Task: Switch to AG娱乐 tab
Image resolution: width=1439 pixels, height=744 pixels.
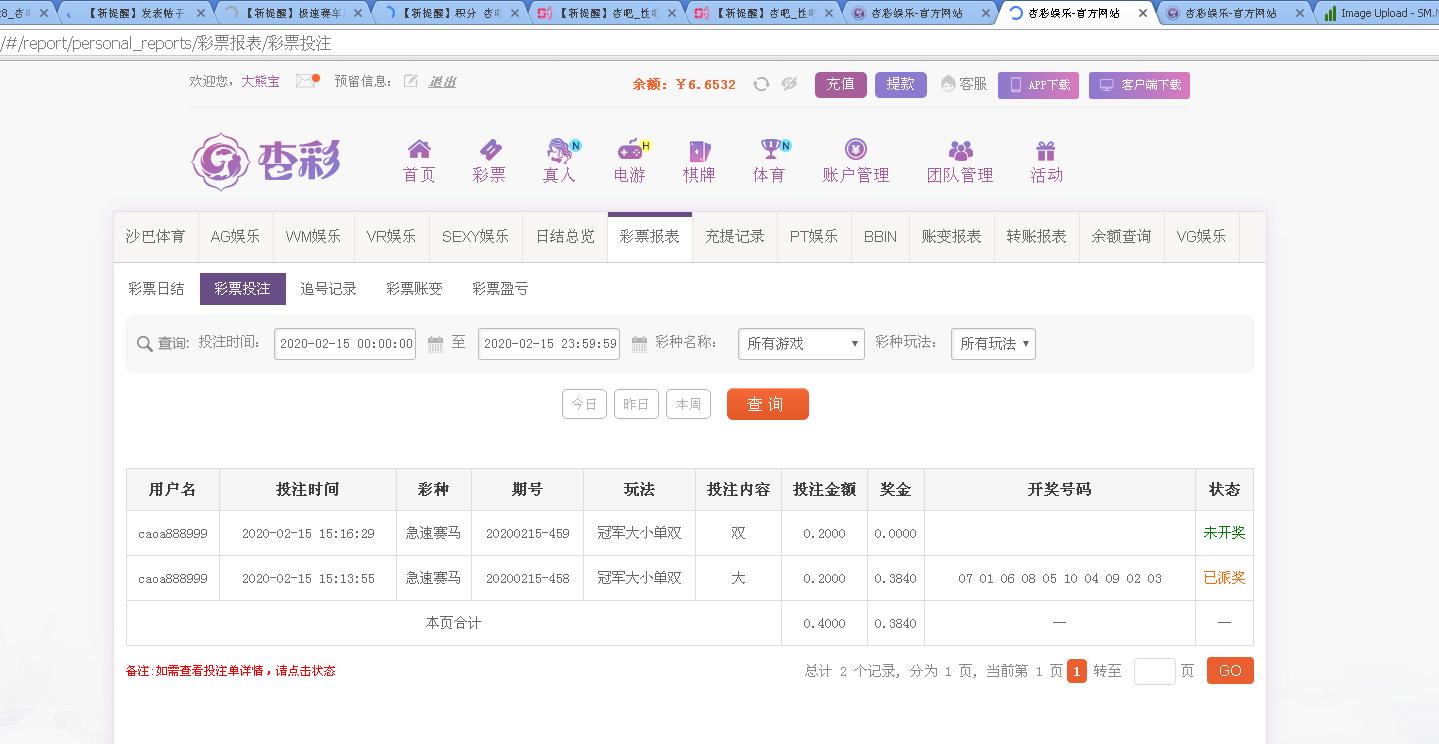Action: tap(235, 237)
